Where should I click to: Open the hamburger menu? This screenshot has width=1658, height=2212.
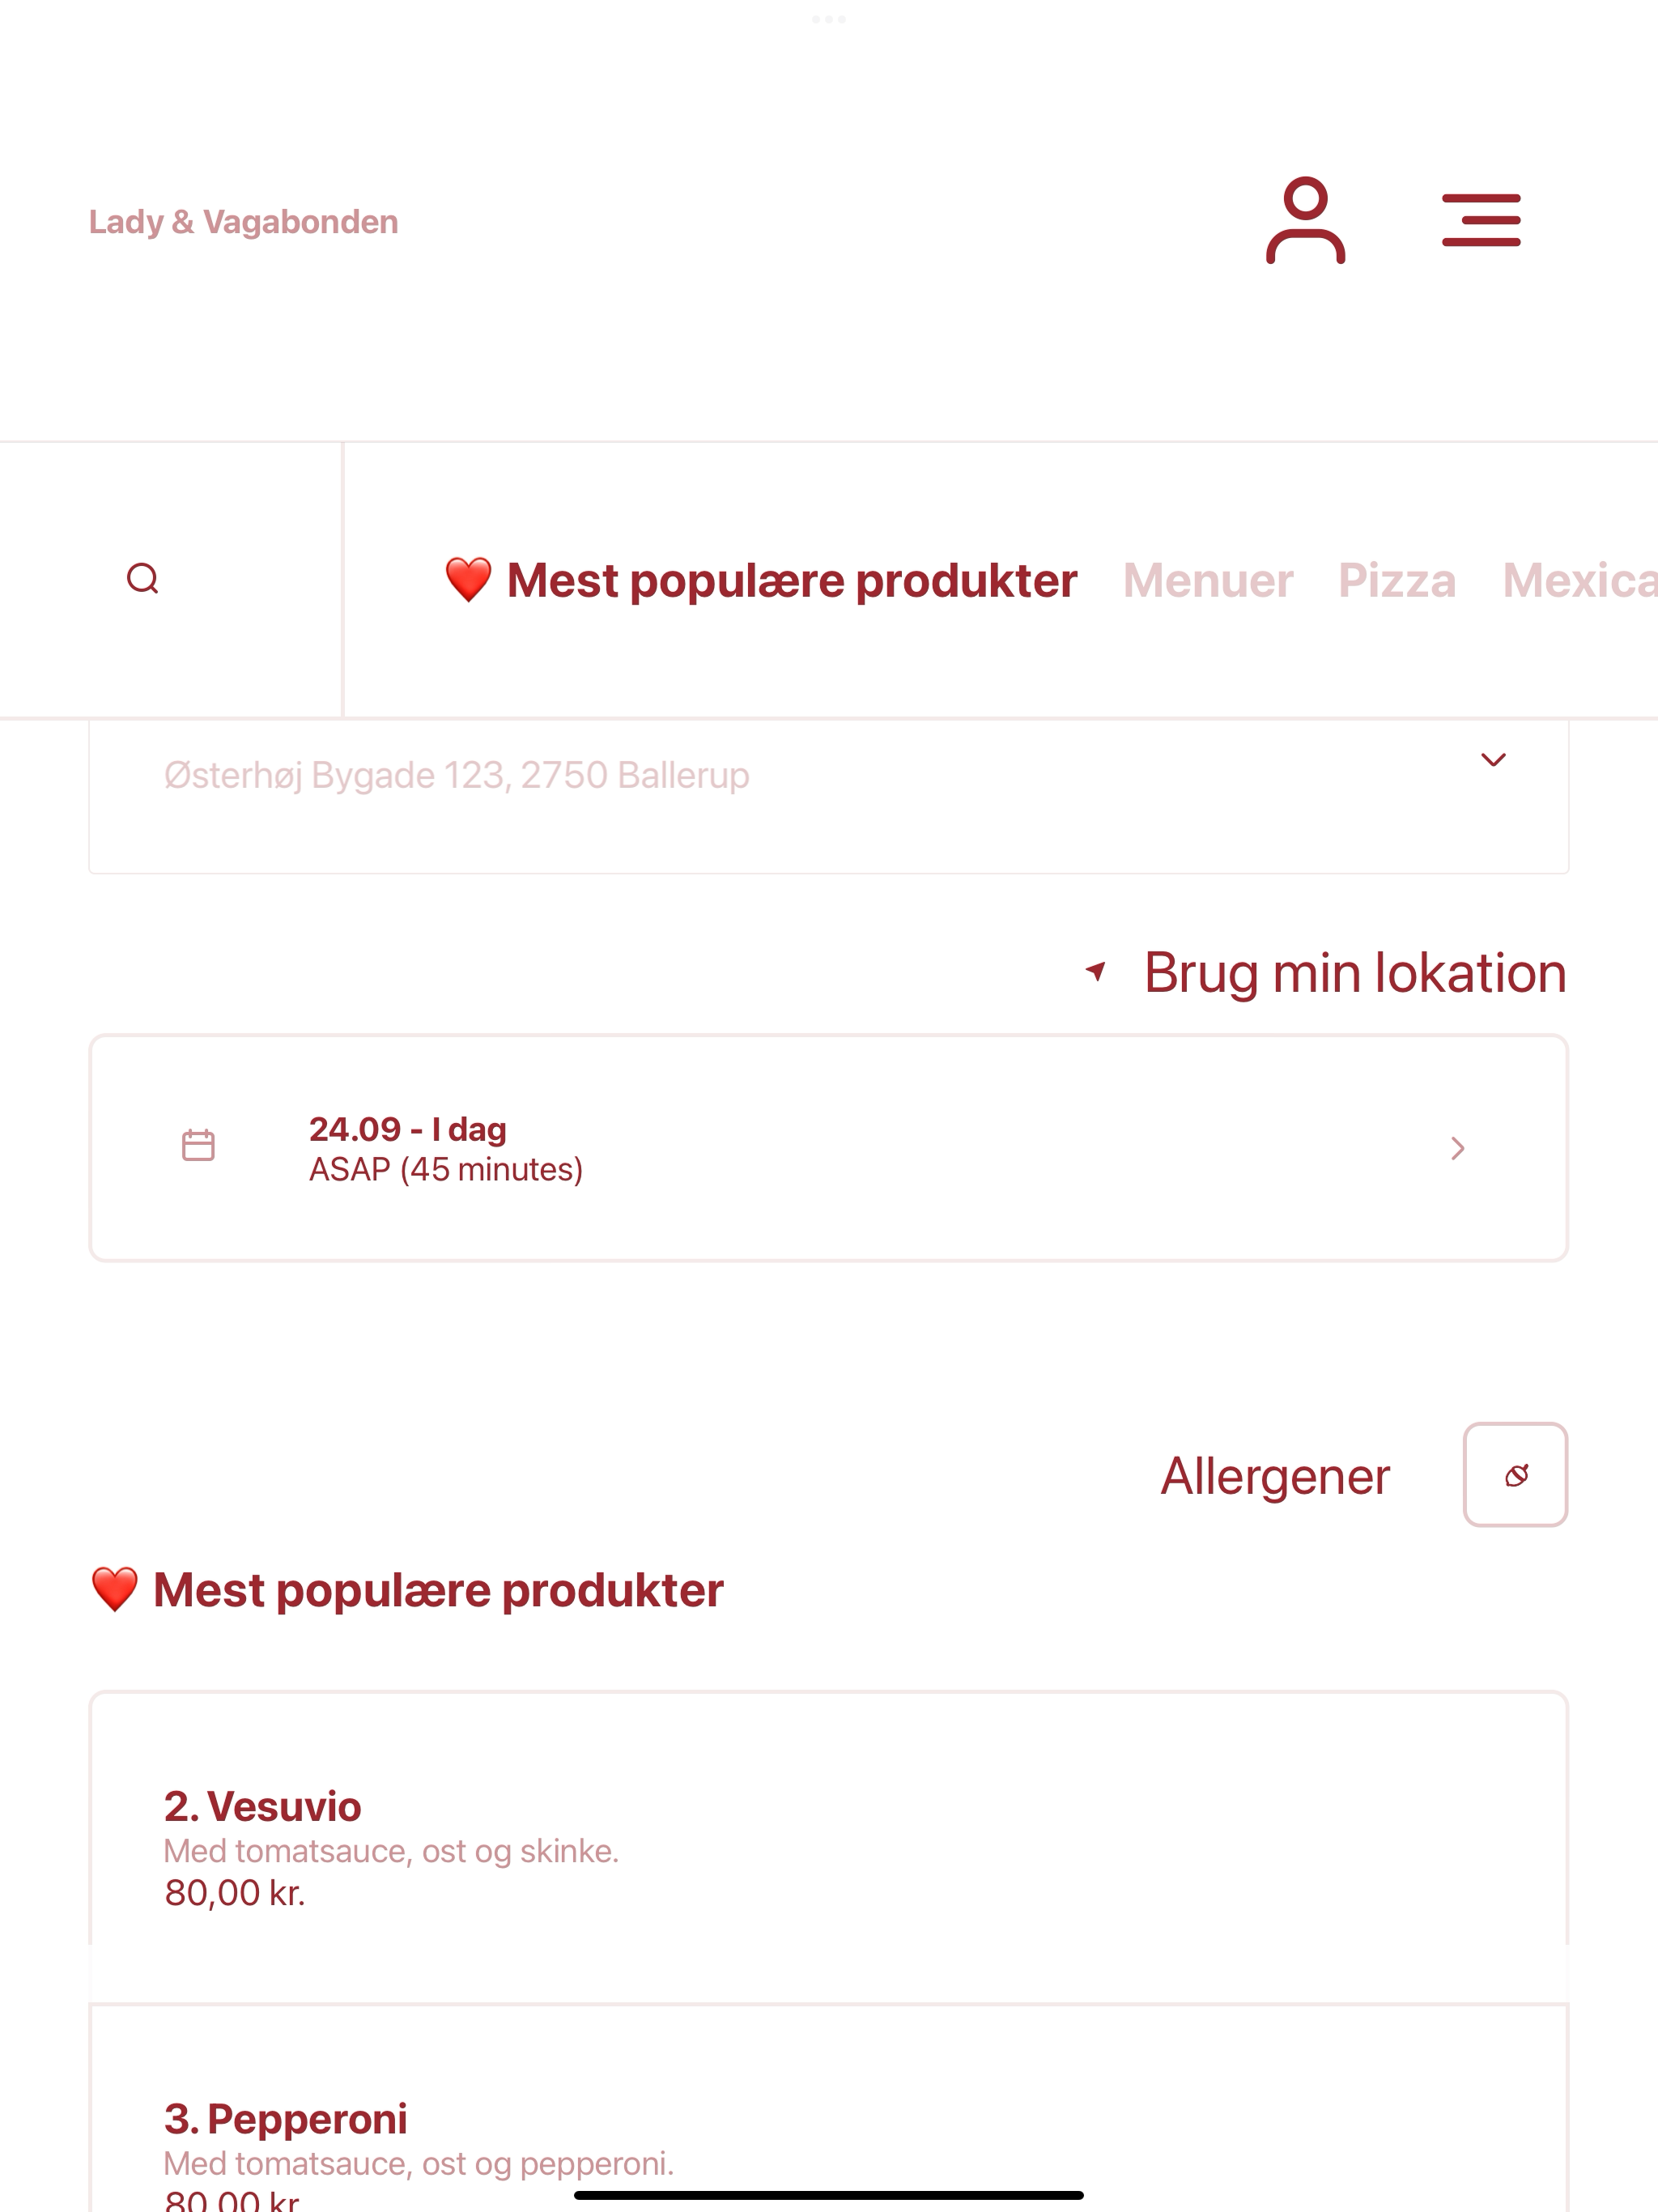pyautogui.click(x=1481, y=220)
